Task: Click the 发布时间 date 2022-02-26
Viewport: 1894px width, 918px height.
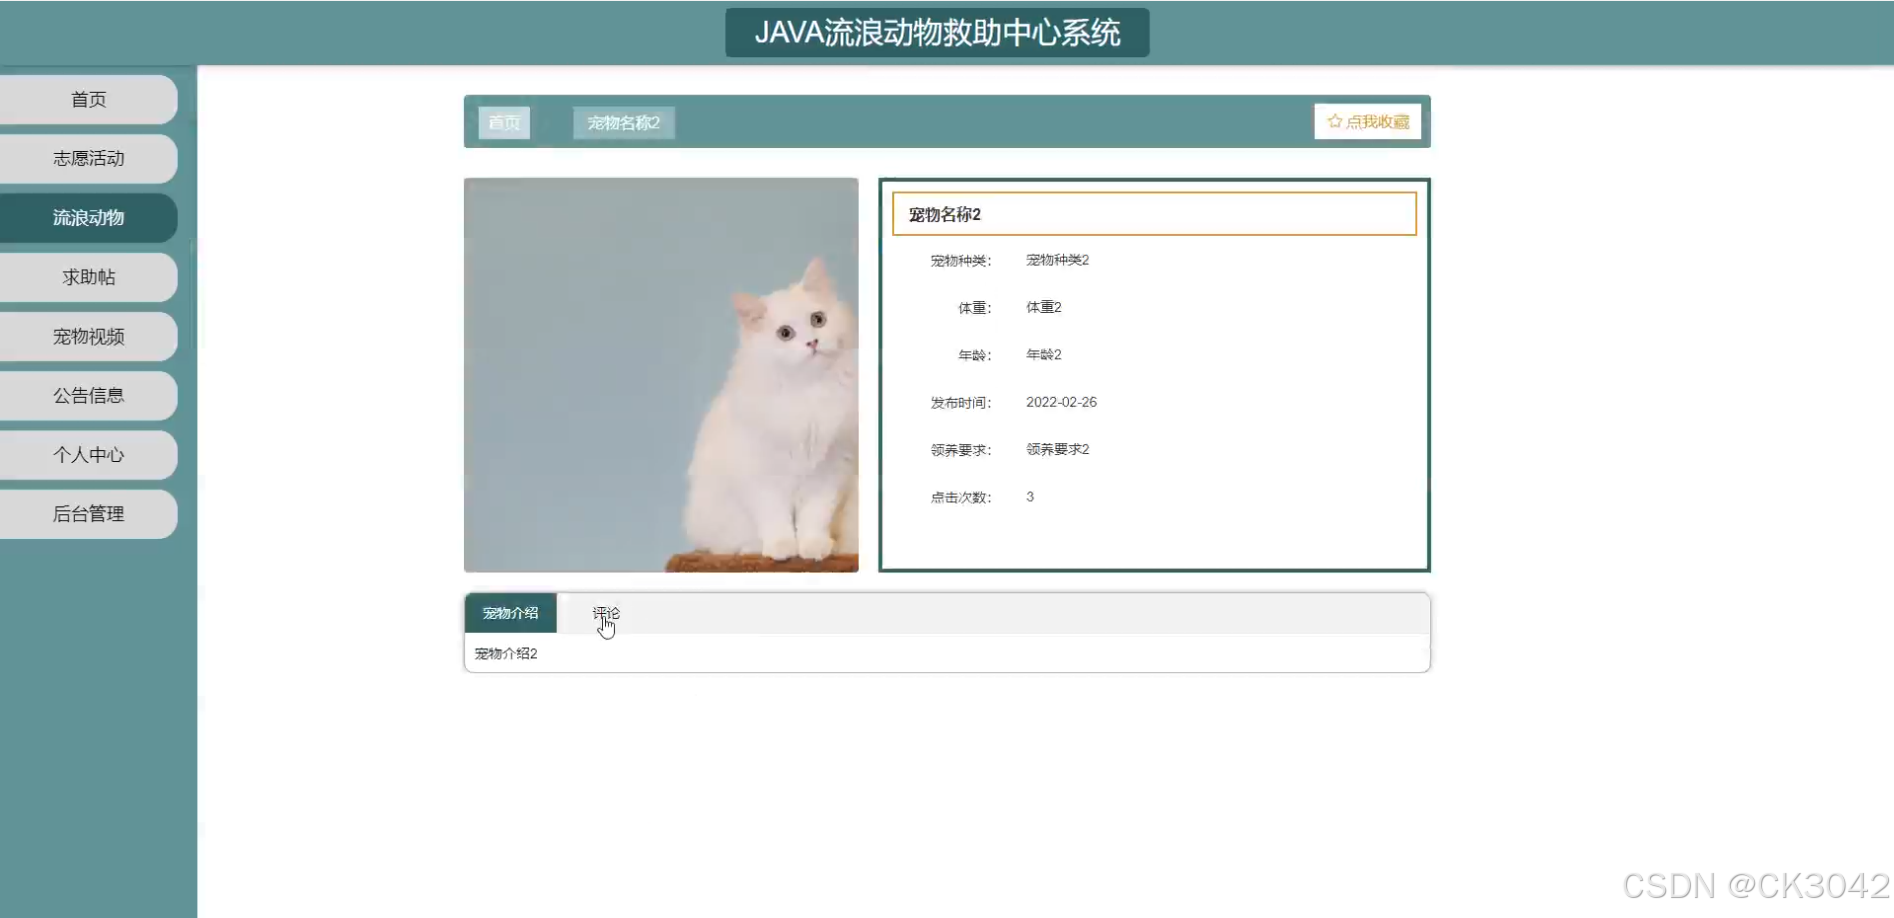Action: (x=1061, y=401)
